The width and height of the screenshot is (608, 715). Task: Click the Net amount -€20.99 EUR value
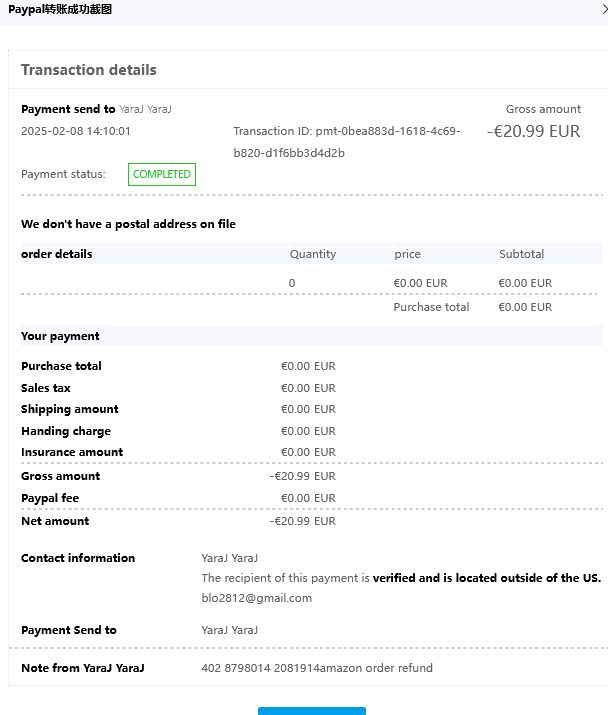303,521
